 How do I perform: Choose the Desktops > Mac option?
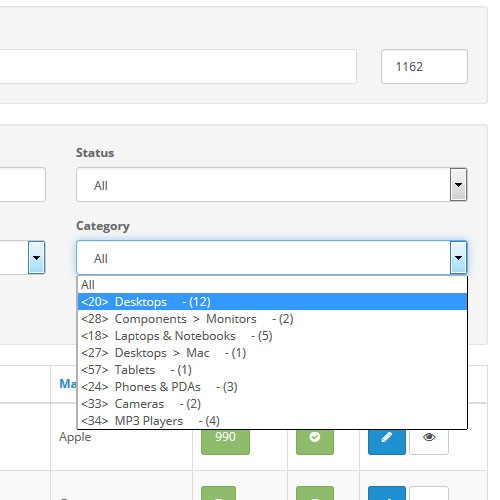(272, 353)
